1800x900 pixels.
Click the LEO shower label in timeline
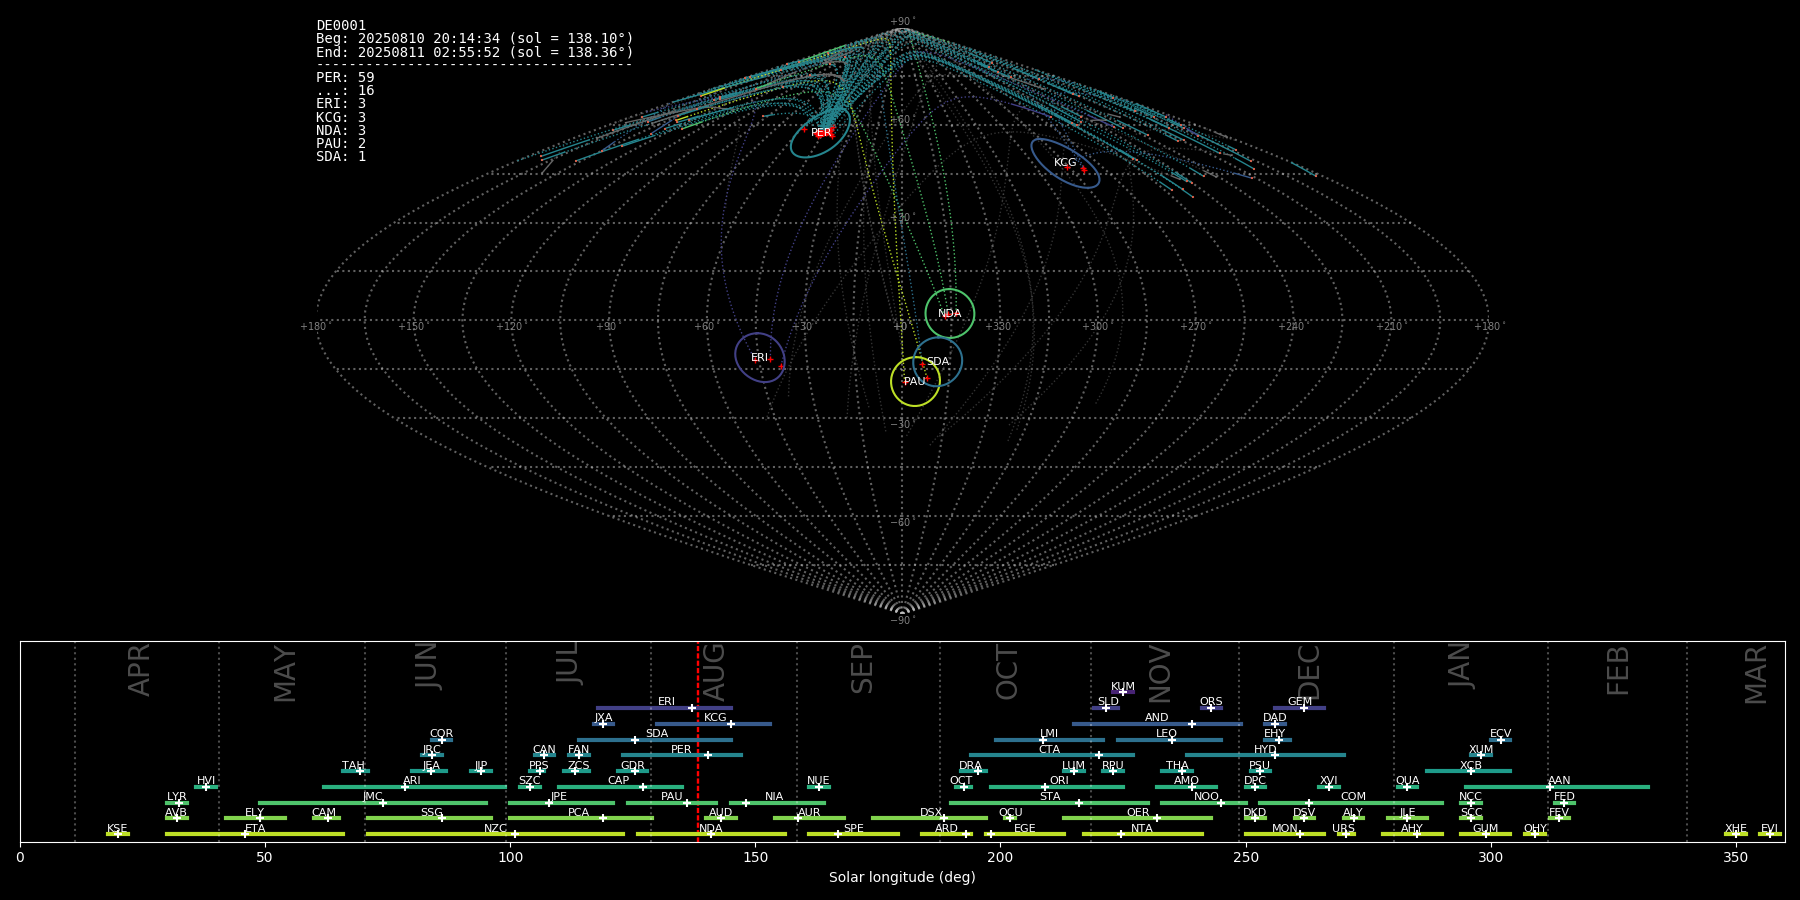click(x=1166, y=734)
